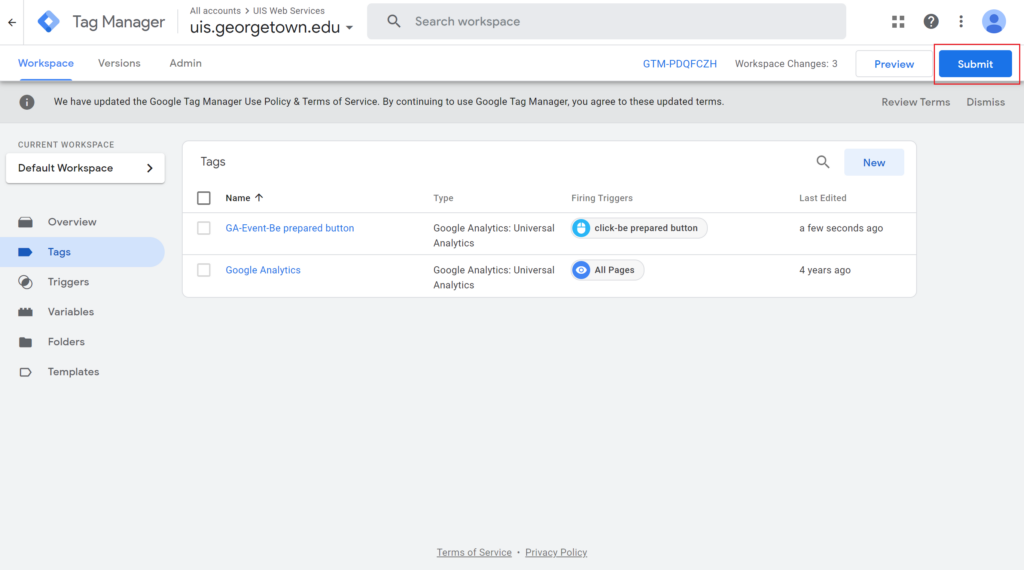The height and width of the screenshot is (570, 1024).
Task: Dismiss the policy update banner
Action: click(x=985, y=102)
